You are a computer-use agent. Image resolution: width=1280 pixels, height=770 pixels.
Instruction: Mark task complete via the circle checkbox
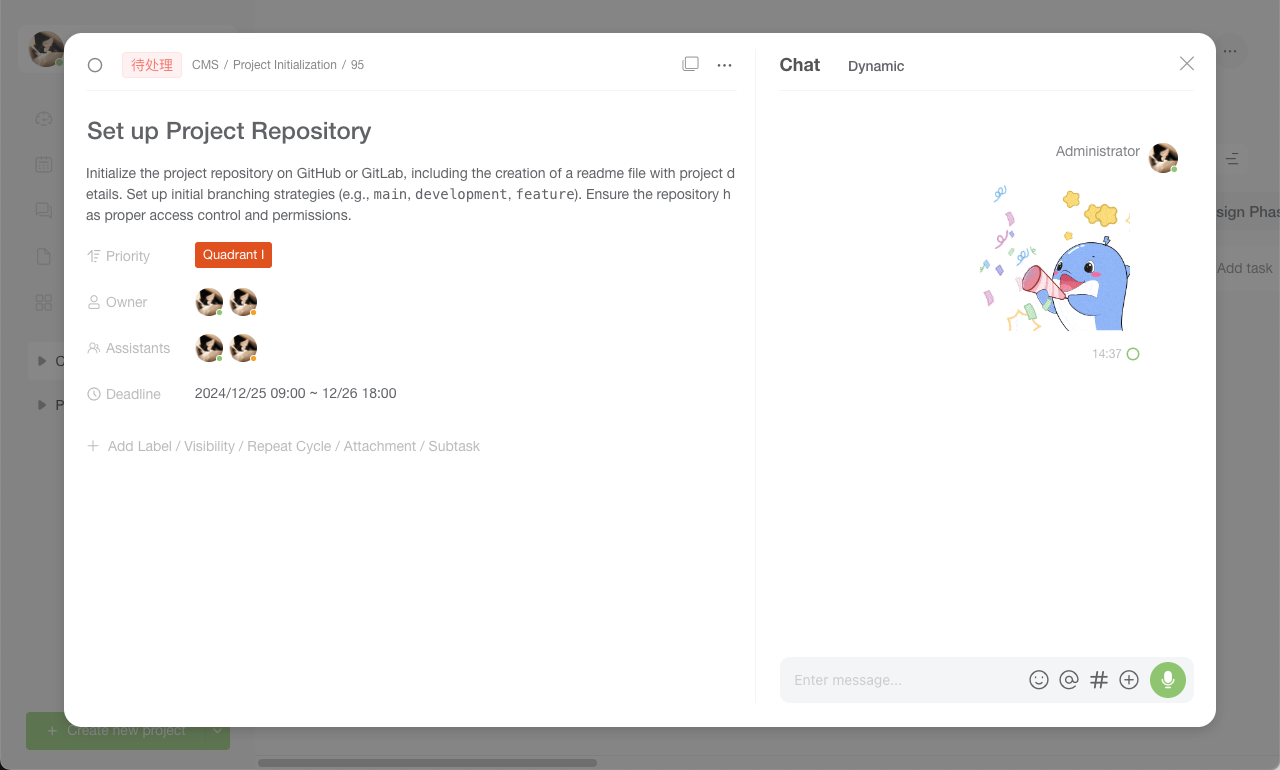(95, 65)
